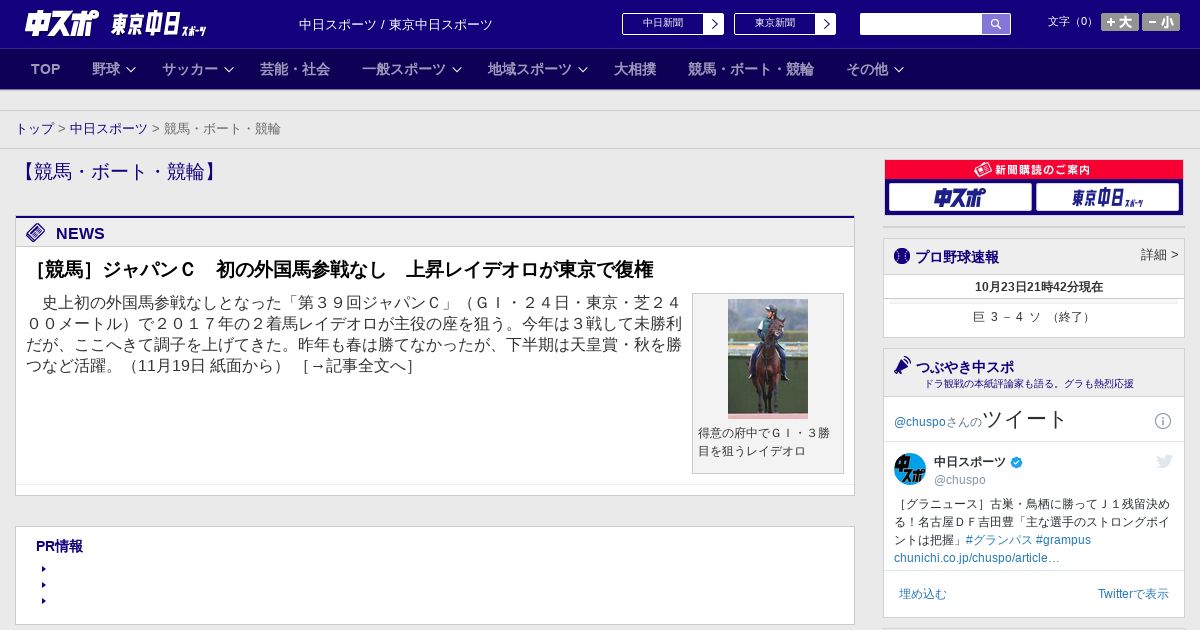Focus the header search input field
The height and width of the screenshot is (630, 1200).
click(x=921, y=24)
